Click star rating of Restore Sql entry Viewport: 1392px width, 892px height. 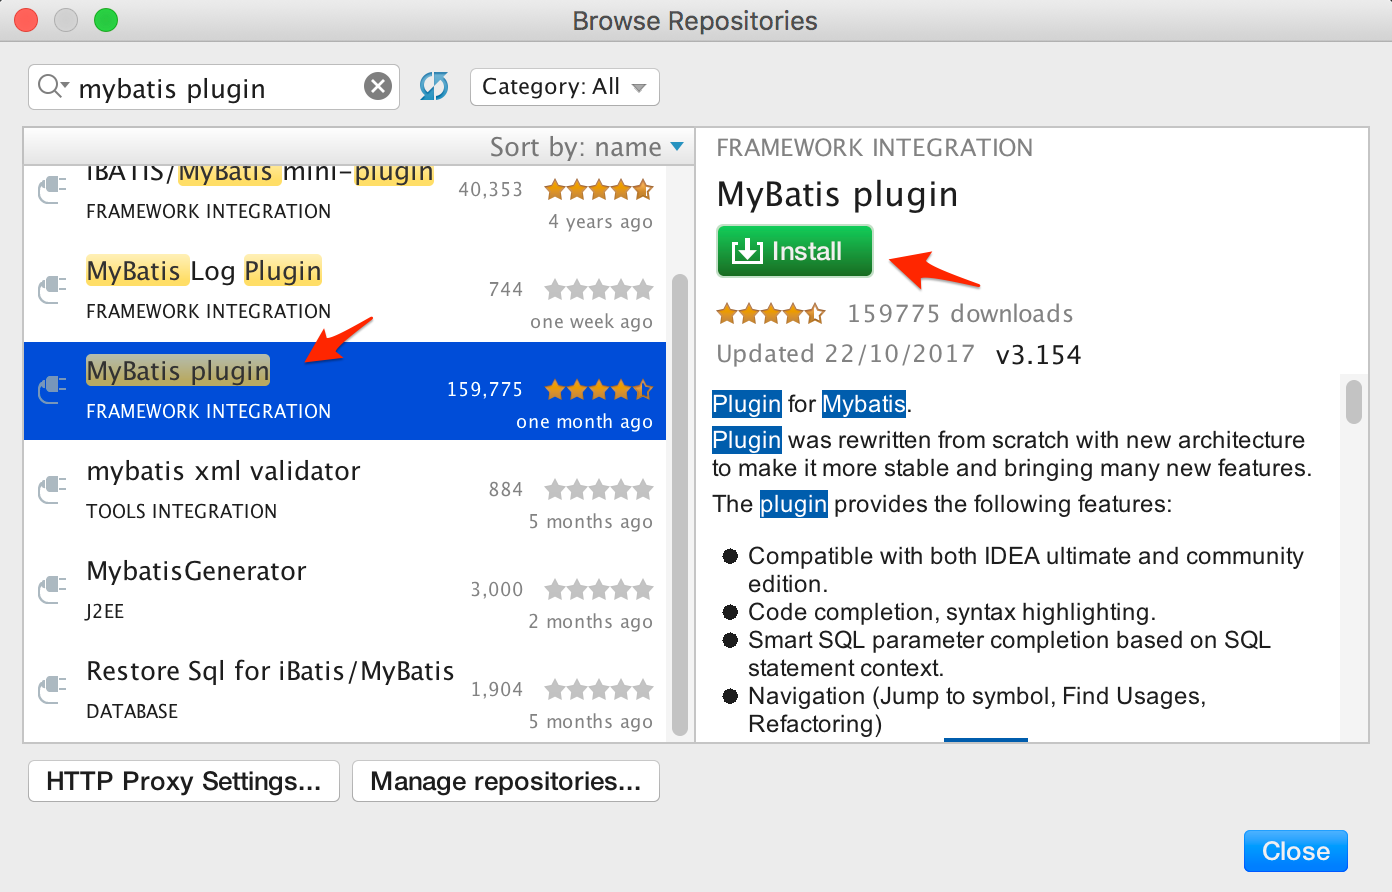click(599, 690)
